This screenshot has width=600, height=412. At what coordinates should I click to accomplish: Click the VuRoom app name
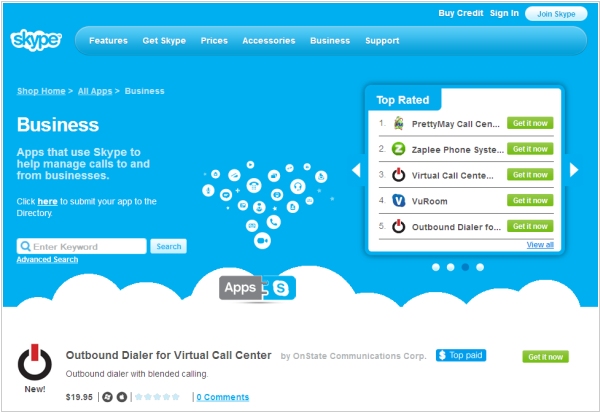429,201
